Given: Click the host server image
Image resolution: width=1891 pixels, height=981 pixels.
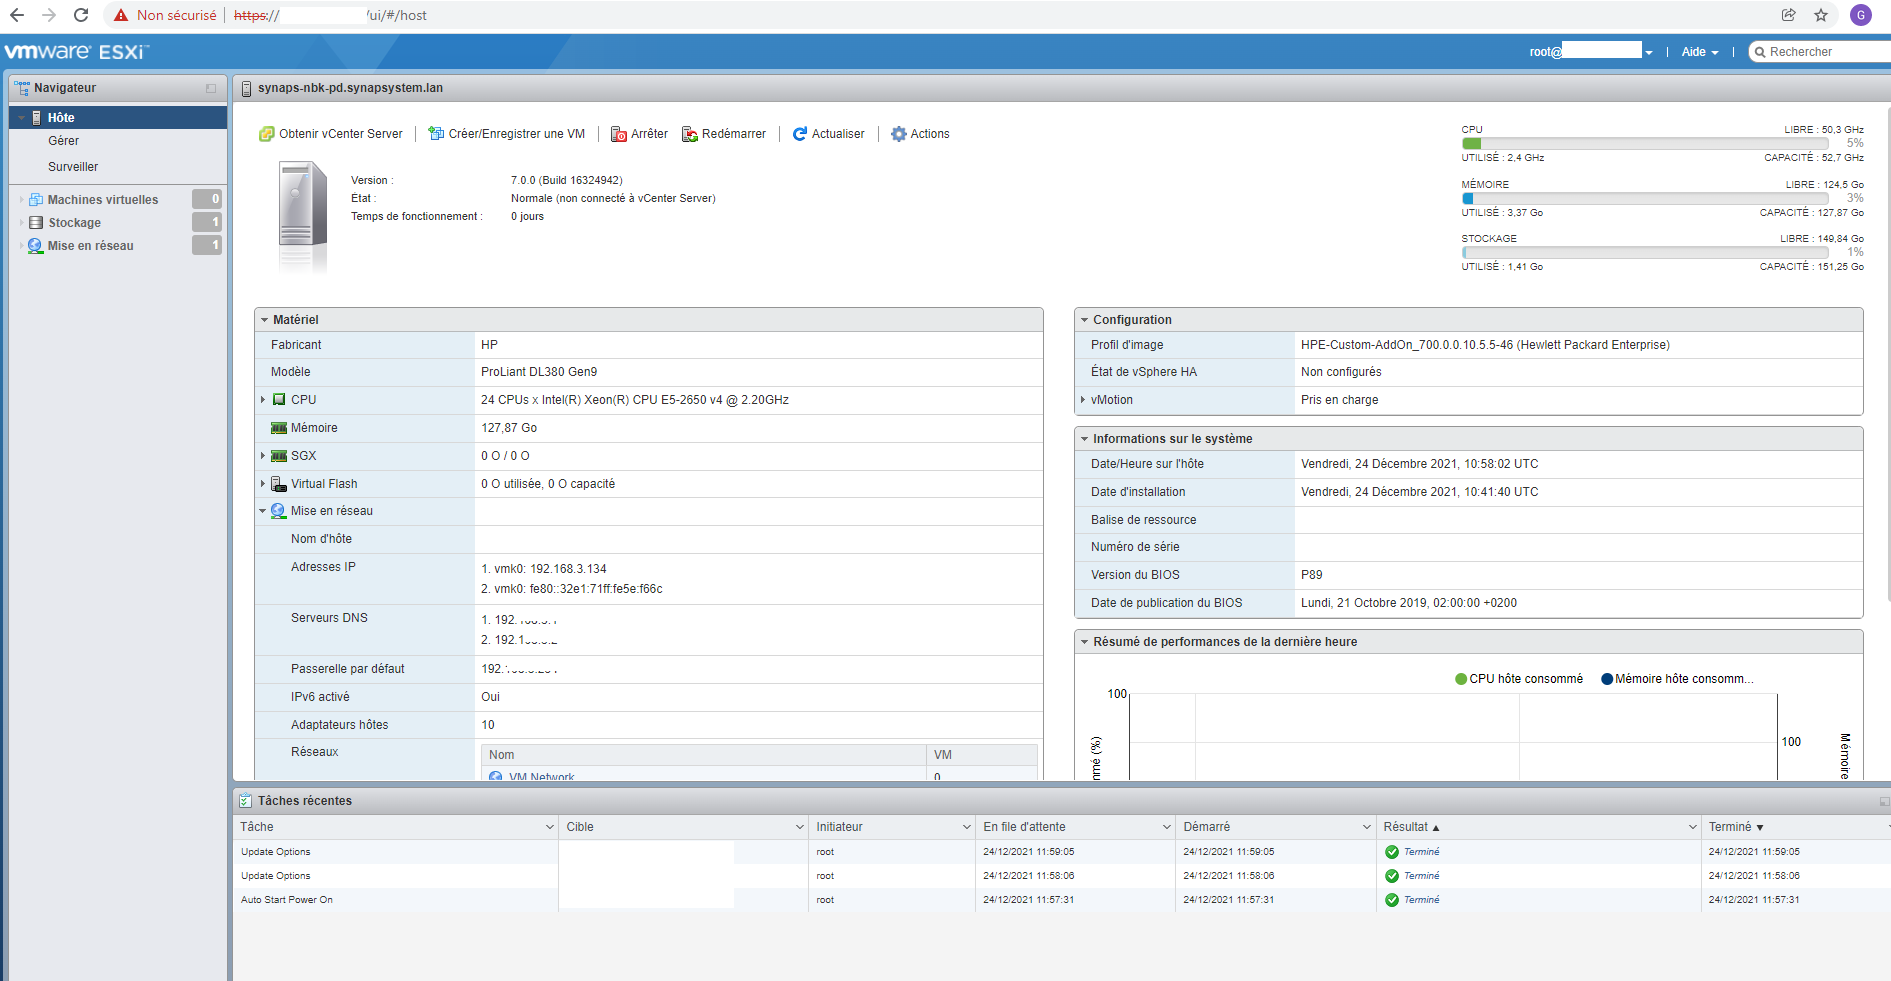Looking at the screenshot, I should [x=302, y=217].
